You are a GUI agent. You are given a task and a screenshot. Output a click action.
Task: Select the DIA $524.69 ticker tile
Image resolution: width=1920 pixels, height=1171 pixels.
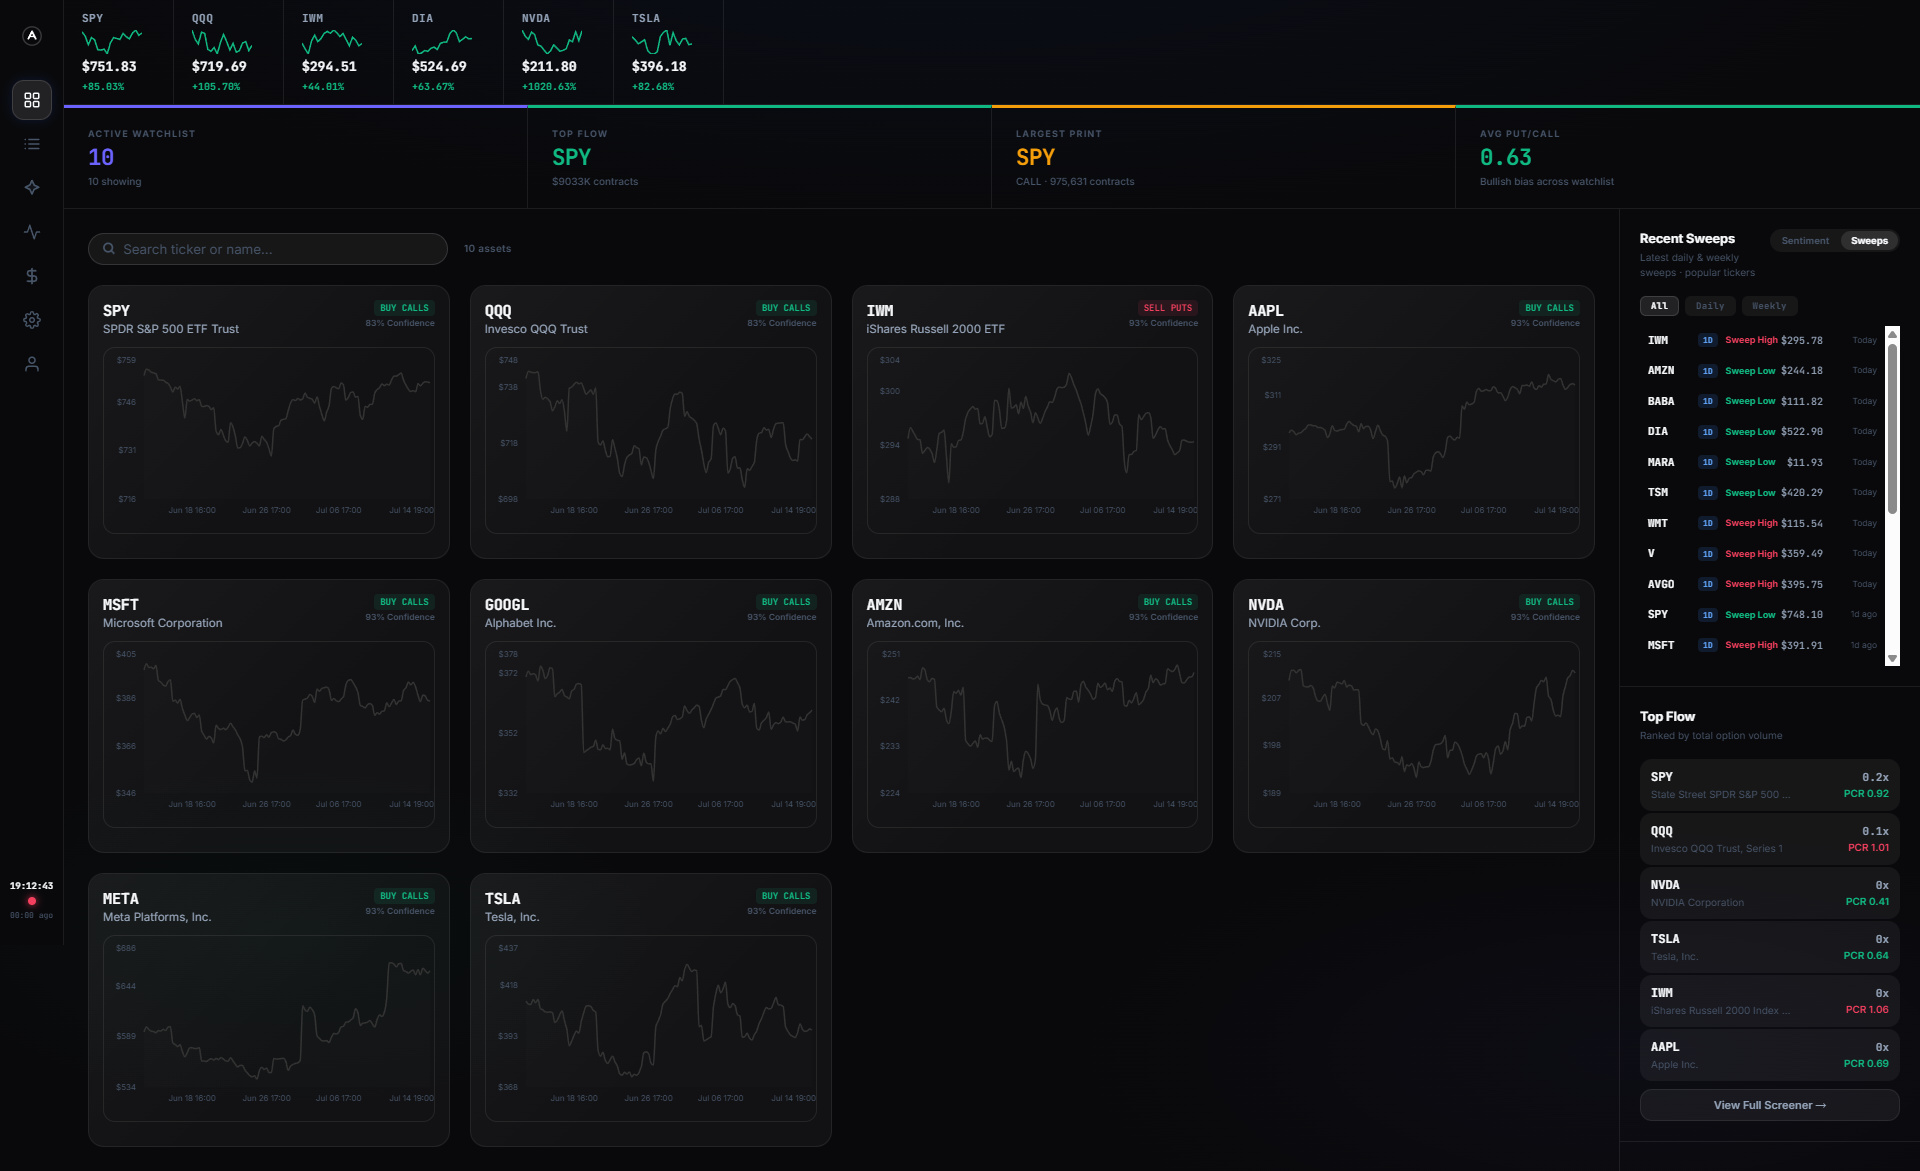449,53
